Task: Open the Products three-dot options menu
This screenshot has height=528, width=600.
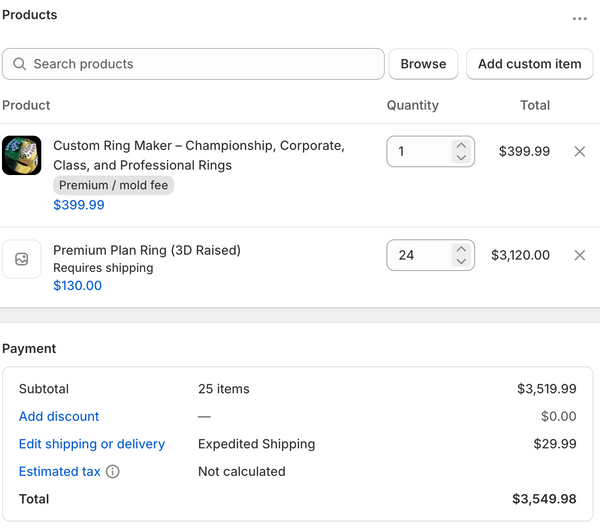Action: (x=579, y=18)
